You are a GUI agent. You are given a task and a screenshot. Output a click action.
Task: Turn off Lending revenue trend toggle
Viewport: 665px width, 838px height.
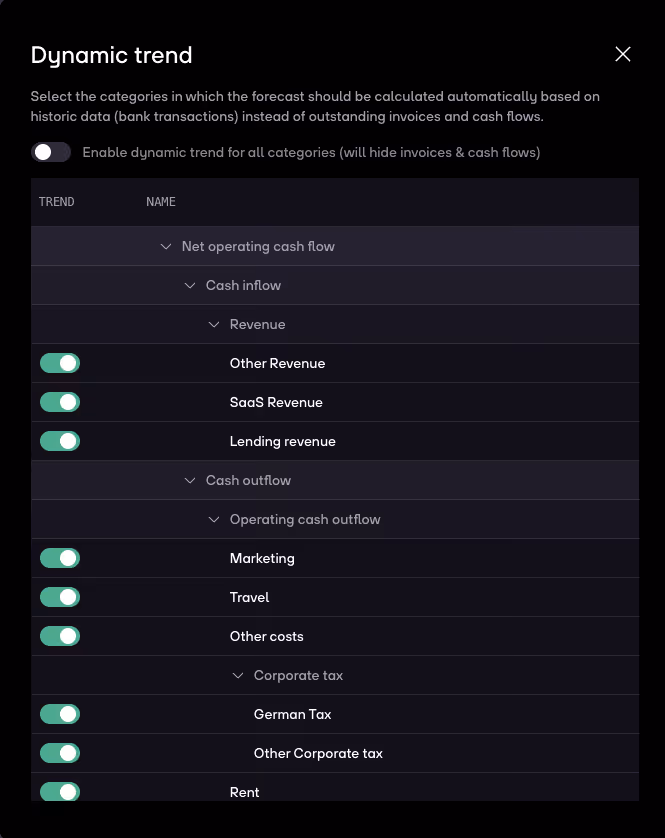[60, 441]
